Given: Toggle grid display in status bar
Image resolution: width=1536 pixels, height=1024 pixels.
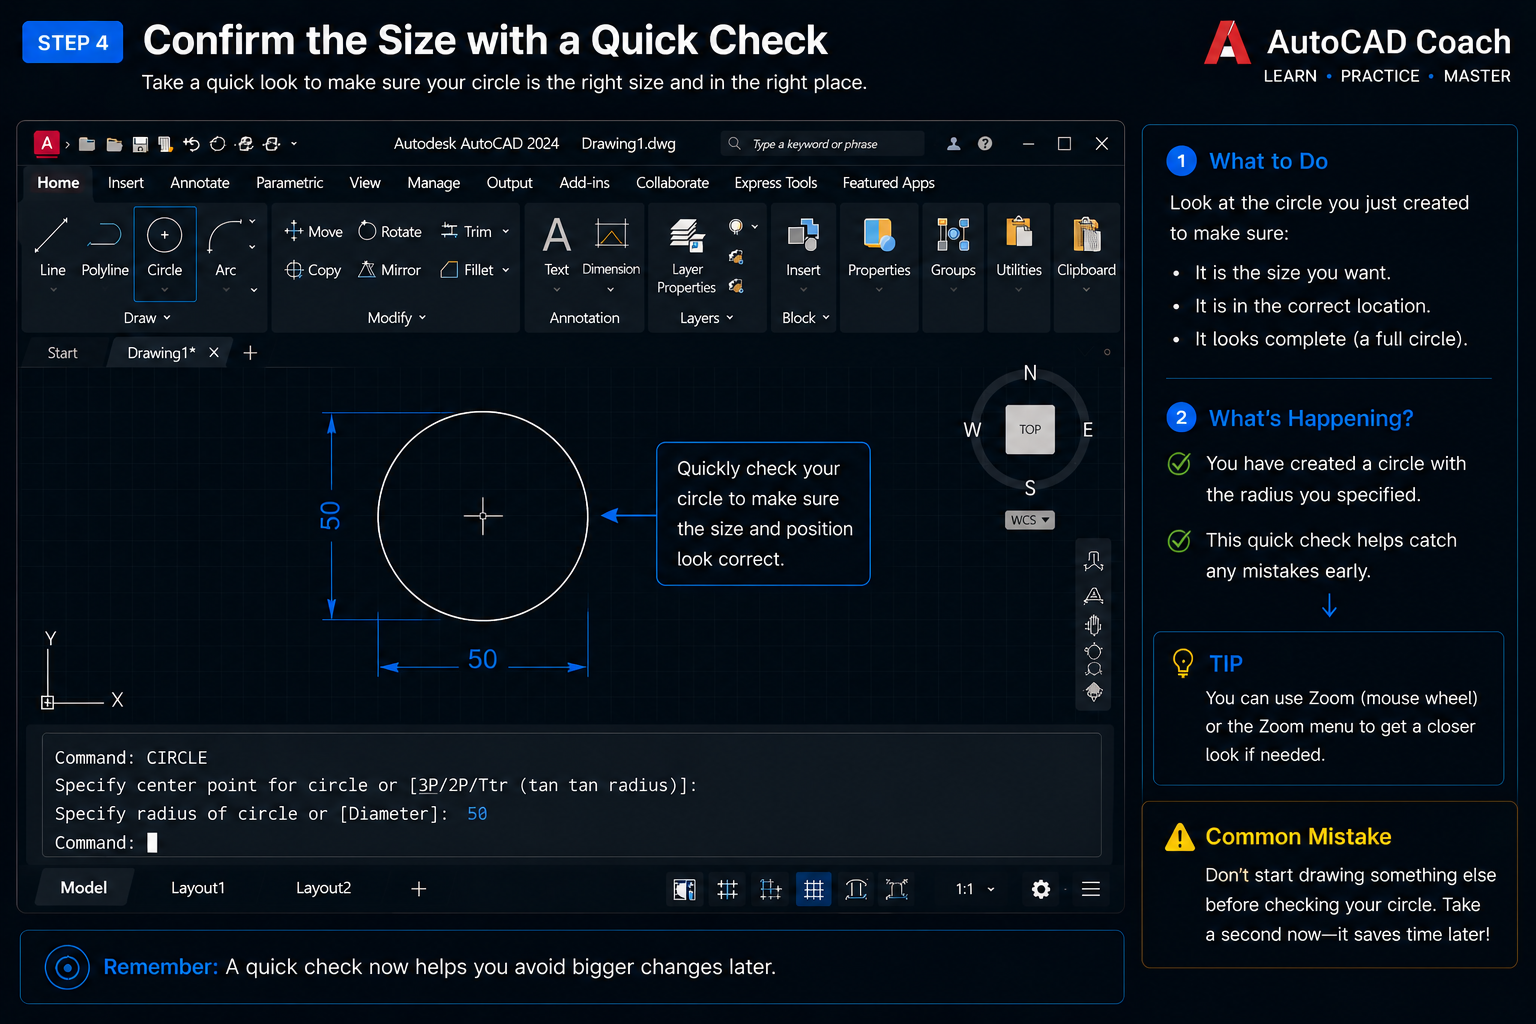Looking at the screenshot, I should point(728,889).
